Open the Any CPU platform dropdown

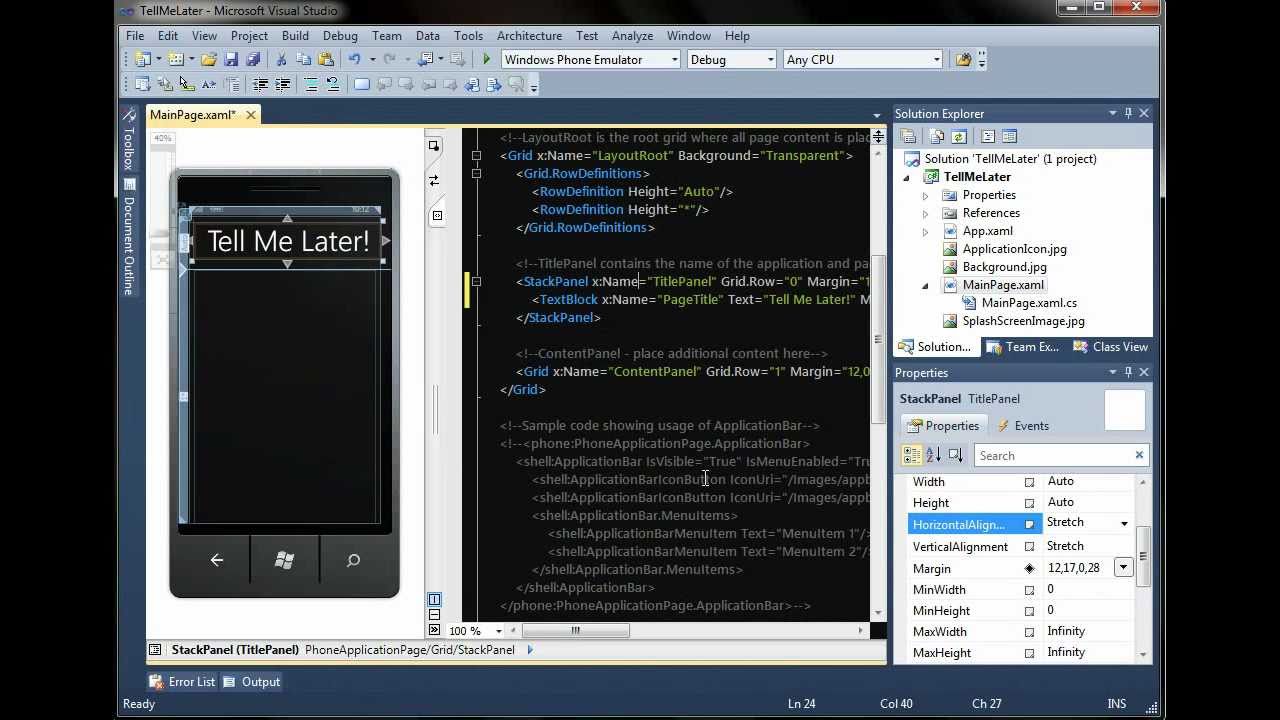click(936, 60)
